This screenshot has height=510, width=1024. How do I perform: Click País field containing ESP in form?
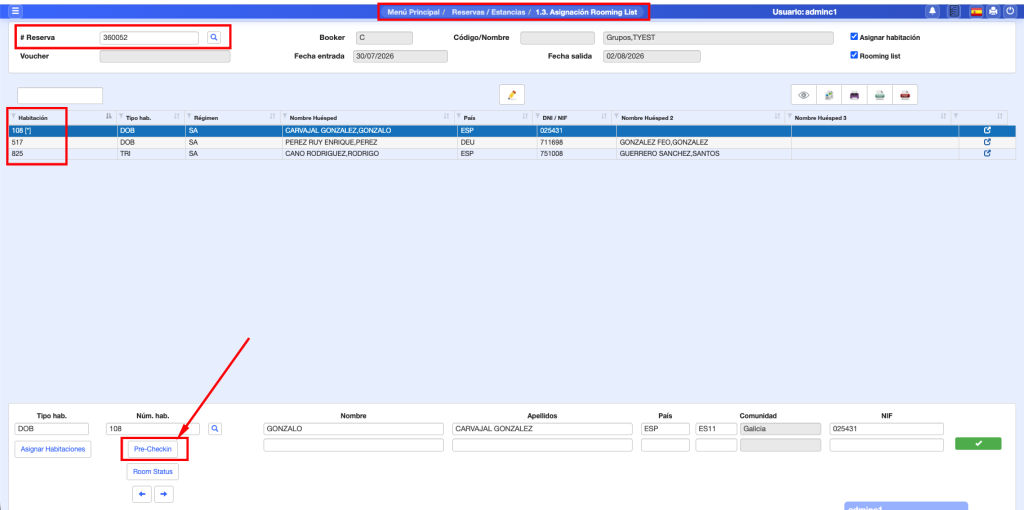(665, 429)
